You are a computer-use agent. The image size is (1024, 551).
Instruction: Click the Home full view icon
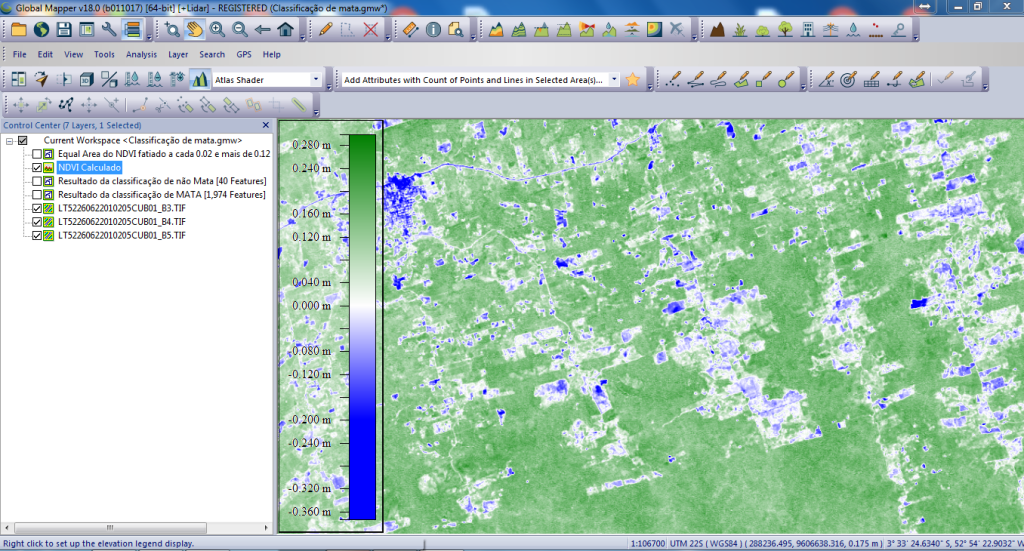coord(283,29)
